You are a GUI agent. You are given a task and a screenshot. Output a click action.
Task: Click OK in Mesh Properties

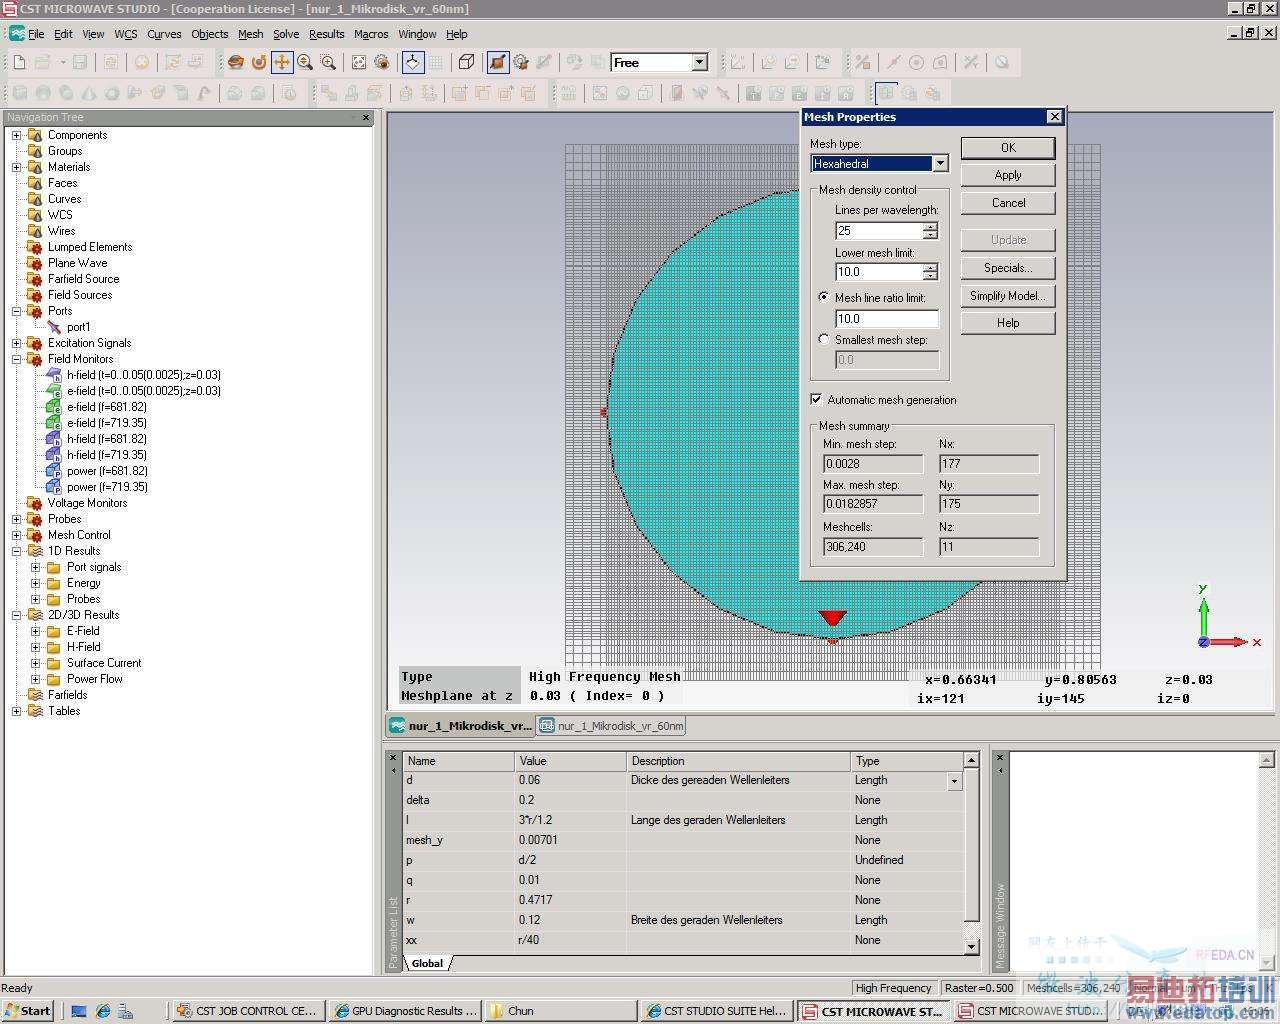[1008, 147]
